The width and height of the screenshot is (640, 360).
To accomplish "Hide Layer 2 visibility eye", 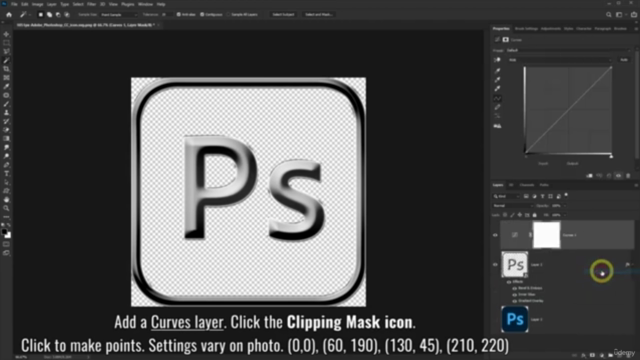I will pos(495,264).
